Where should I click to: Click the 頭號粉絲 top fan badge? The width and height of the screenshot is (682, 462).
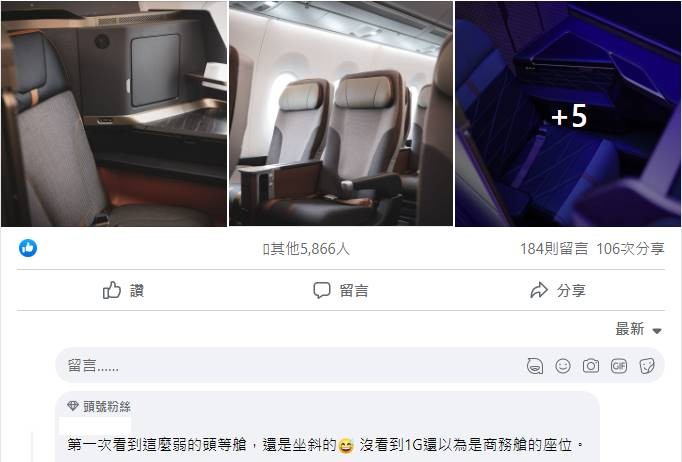pos(99,406)
